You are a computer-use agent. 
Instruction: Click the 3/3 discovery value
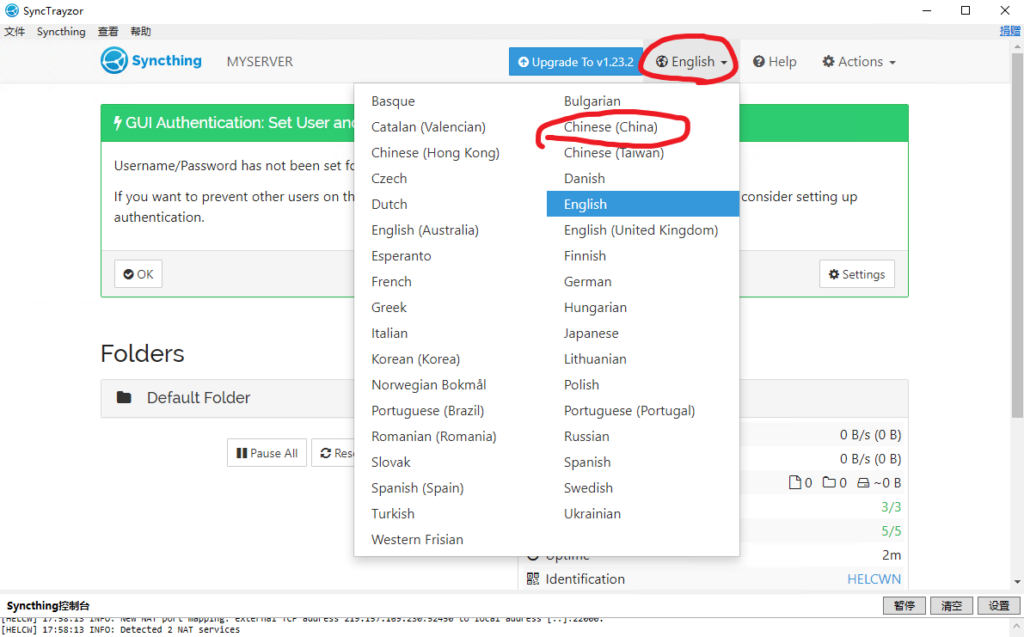coord(891,506)
